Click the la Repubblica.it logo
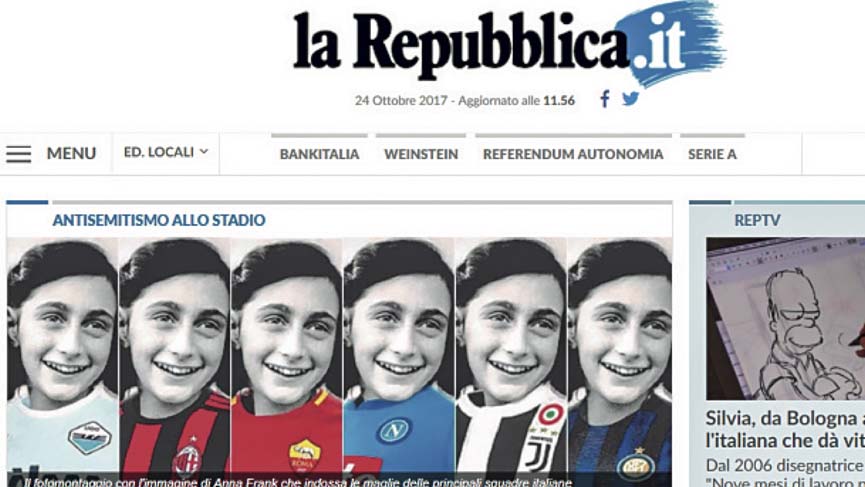The image size is (865, 487). pos(509,45)
